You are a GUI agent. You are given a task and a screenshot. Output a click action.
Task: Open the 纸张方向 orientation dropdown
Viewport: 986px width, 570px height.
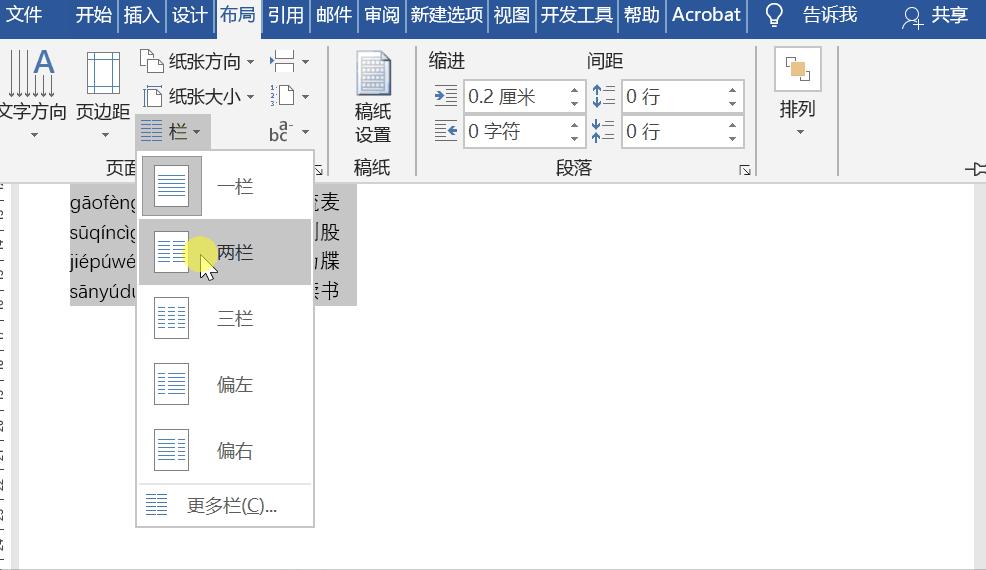pos(197,62)
